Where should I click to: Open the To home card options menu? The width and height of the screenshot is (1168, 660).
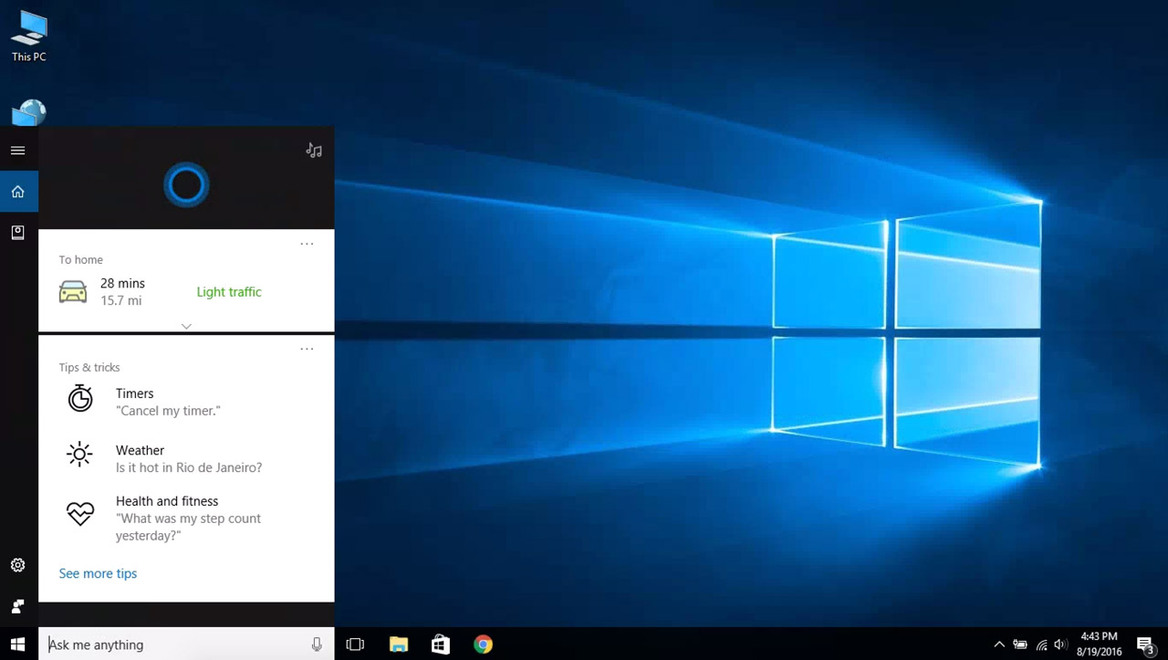click(307, 243)
